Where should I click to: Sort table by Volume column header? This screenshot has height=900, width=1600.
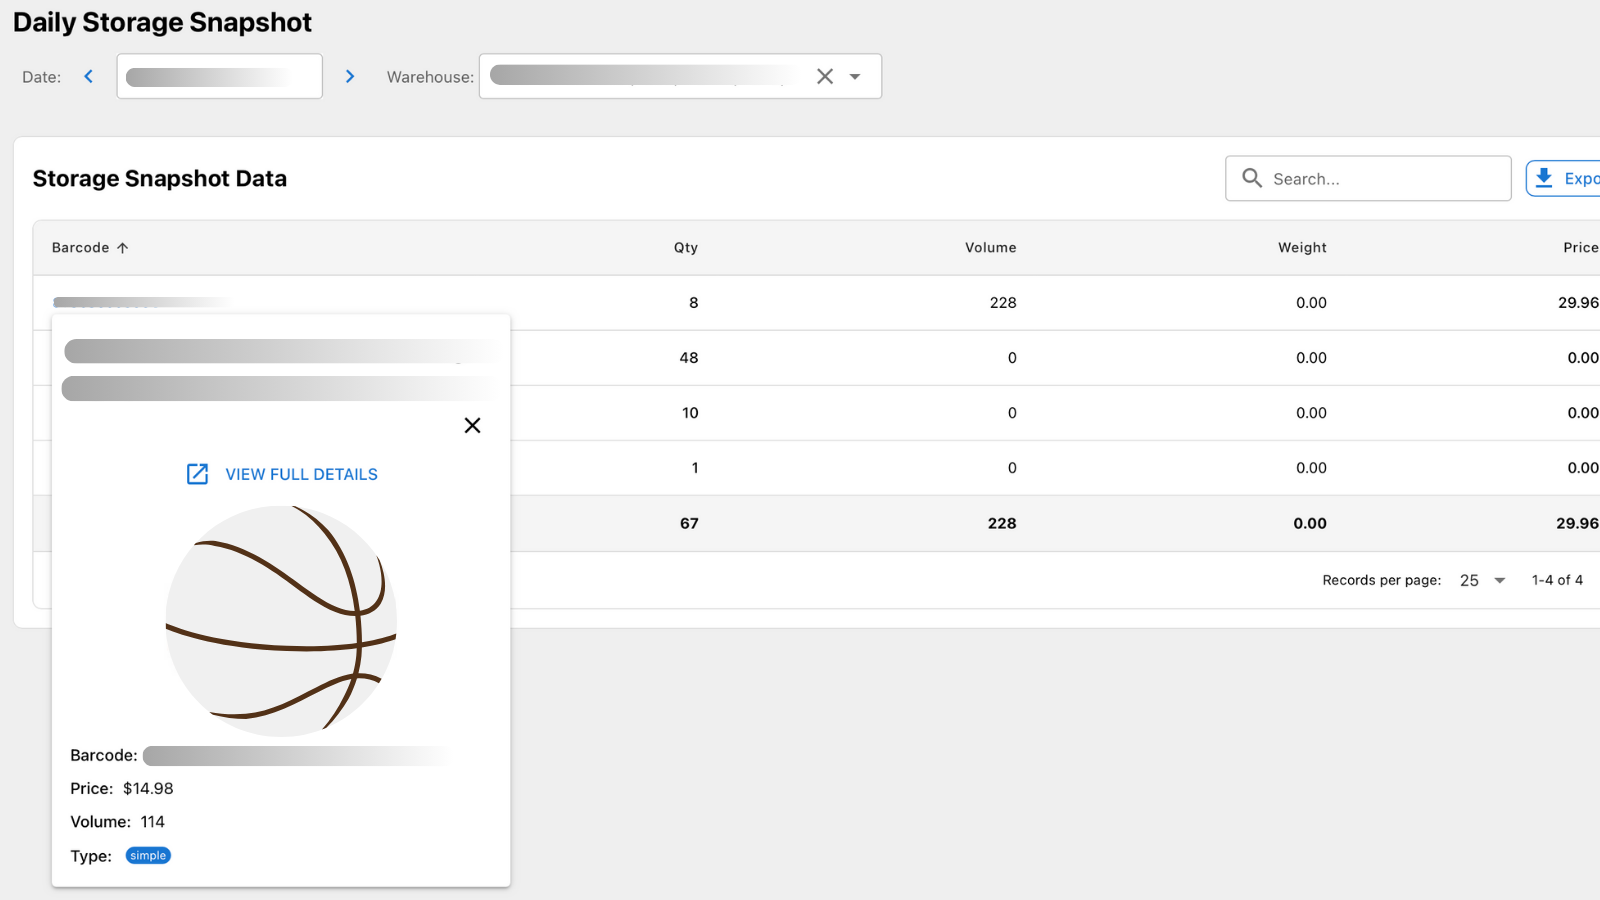(x=990, y=248)
